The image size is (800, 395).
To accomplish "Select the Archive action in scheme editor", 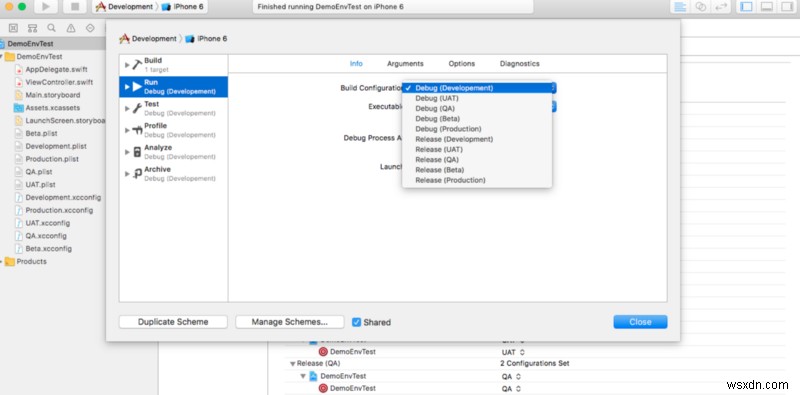I will click(x=173, y=174).
